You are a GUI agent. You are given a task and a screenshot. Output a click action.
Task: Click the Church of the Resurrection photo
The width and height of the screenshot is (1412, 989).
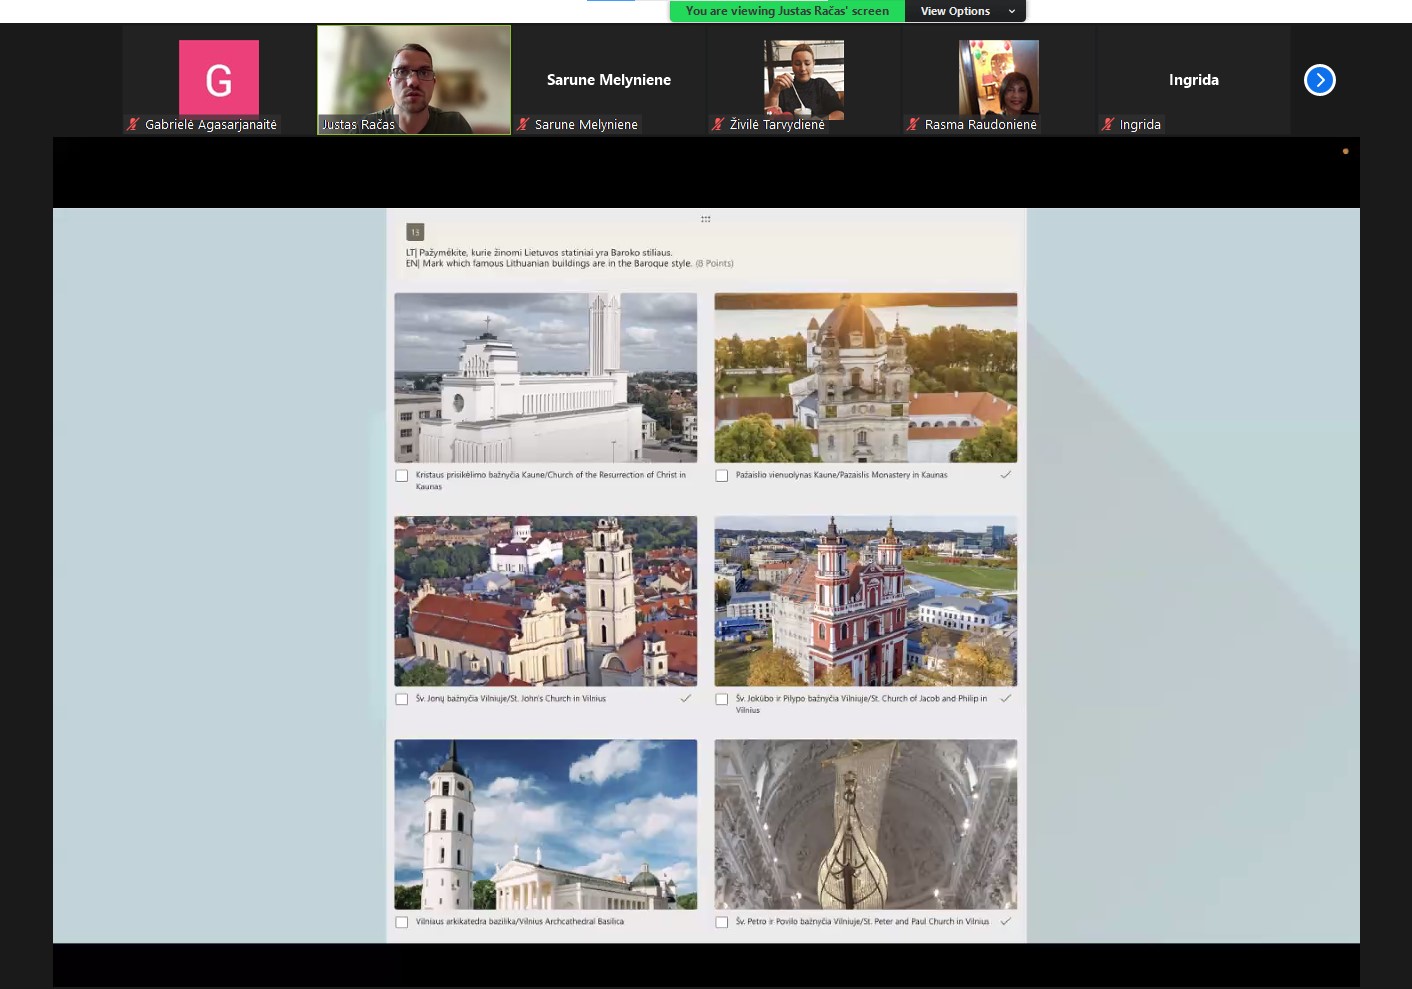coord(546,377)
